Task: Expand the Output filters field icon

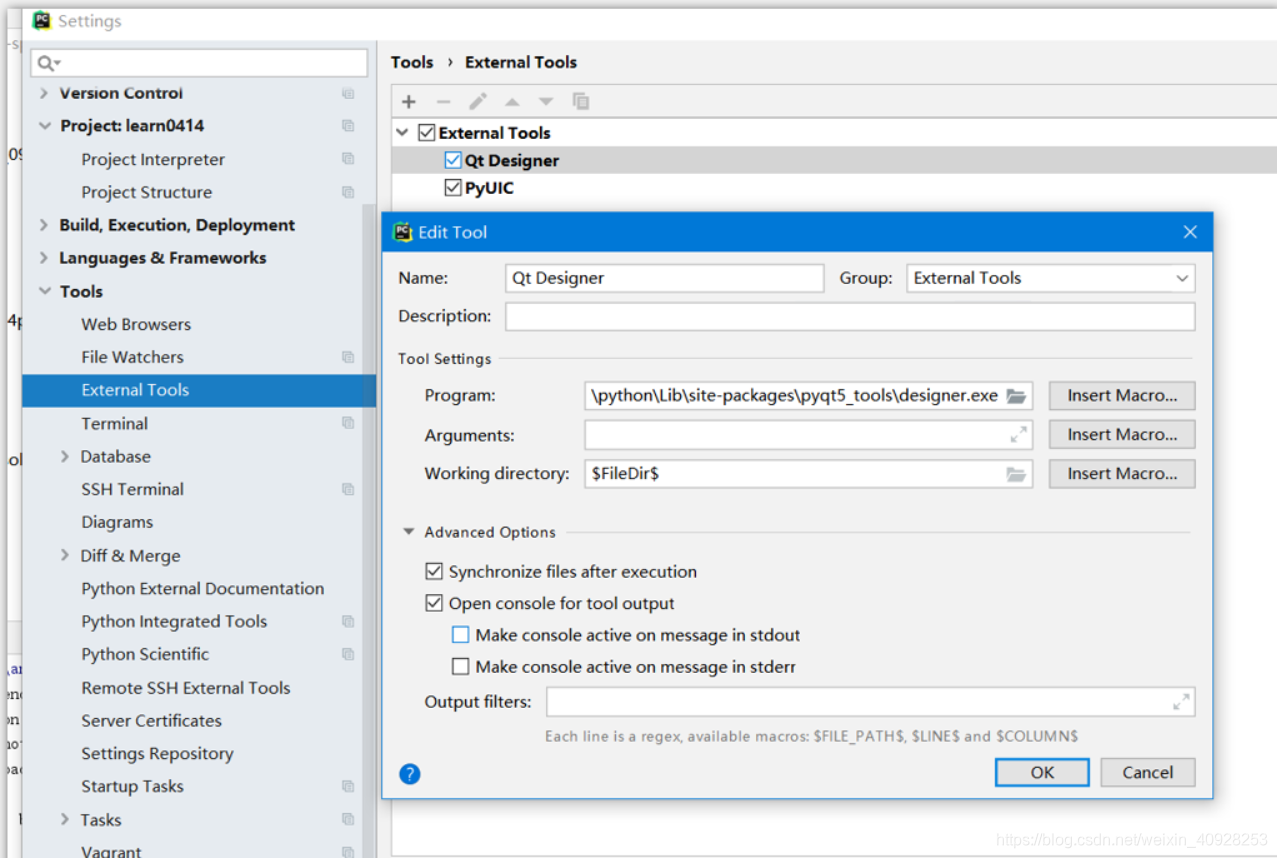Action: (x=1181, y=702)
